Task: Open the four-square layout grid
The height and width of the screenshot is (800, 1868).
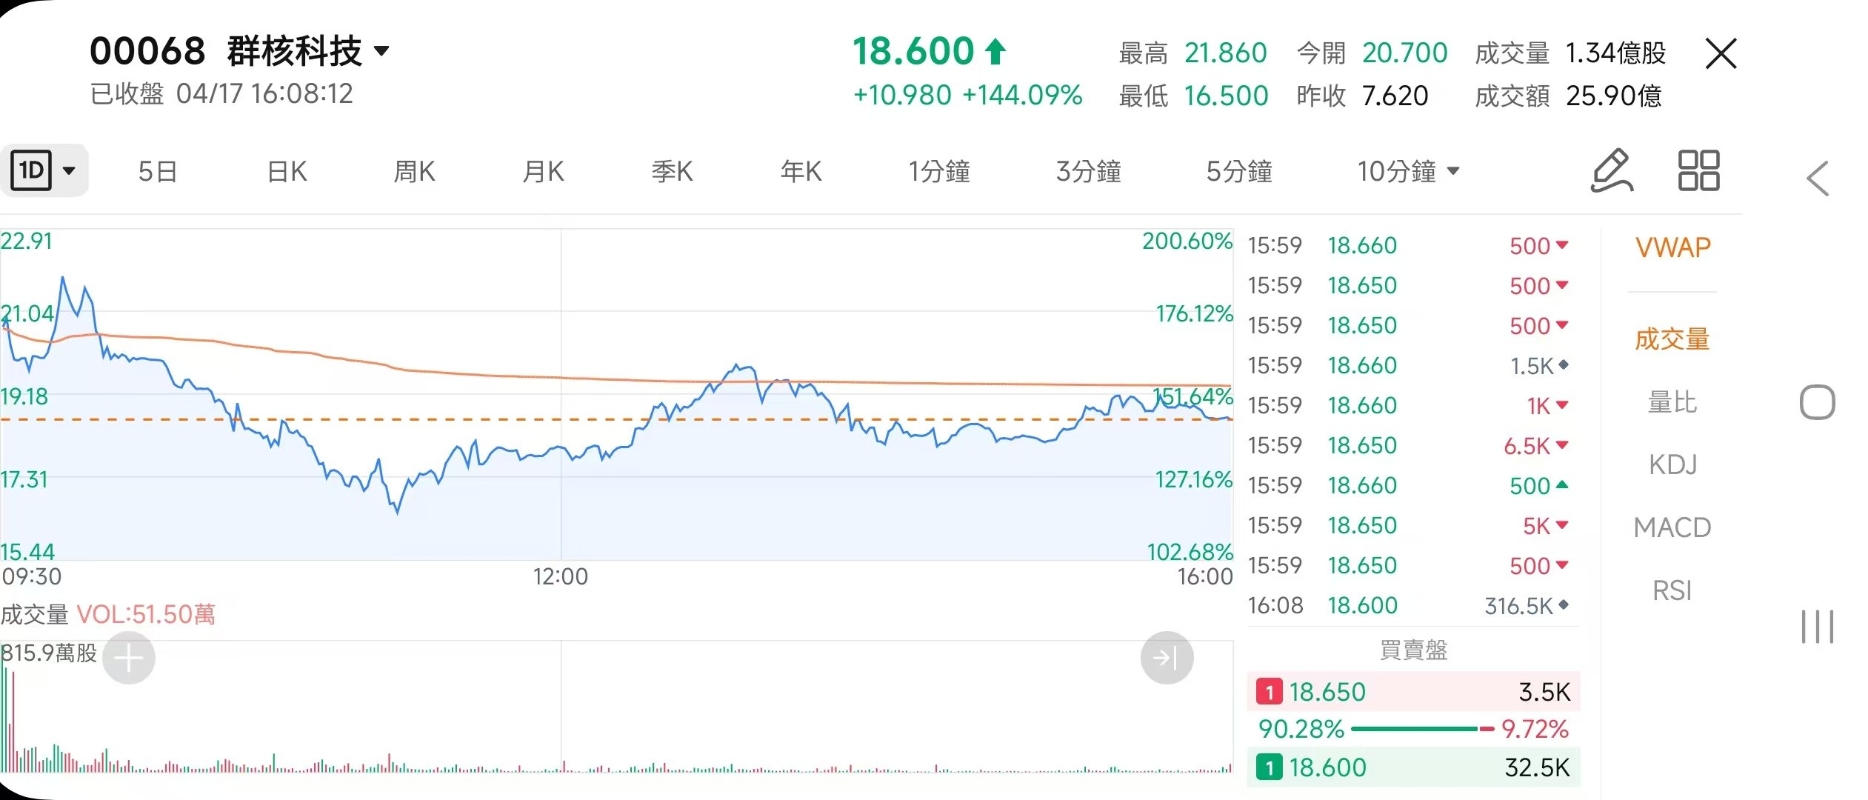Action: (x=1698, y=171)
